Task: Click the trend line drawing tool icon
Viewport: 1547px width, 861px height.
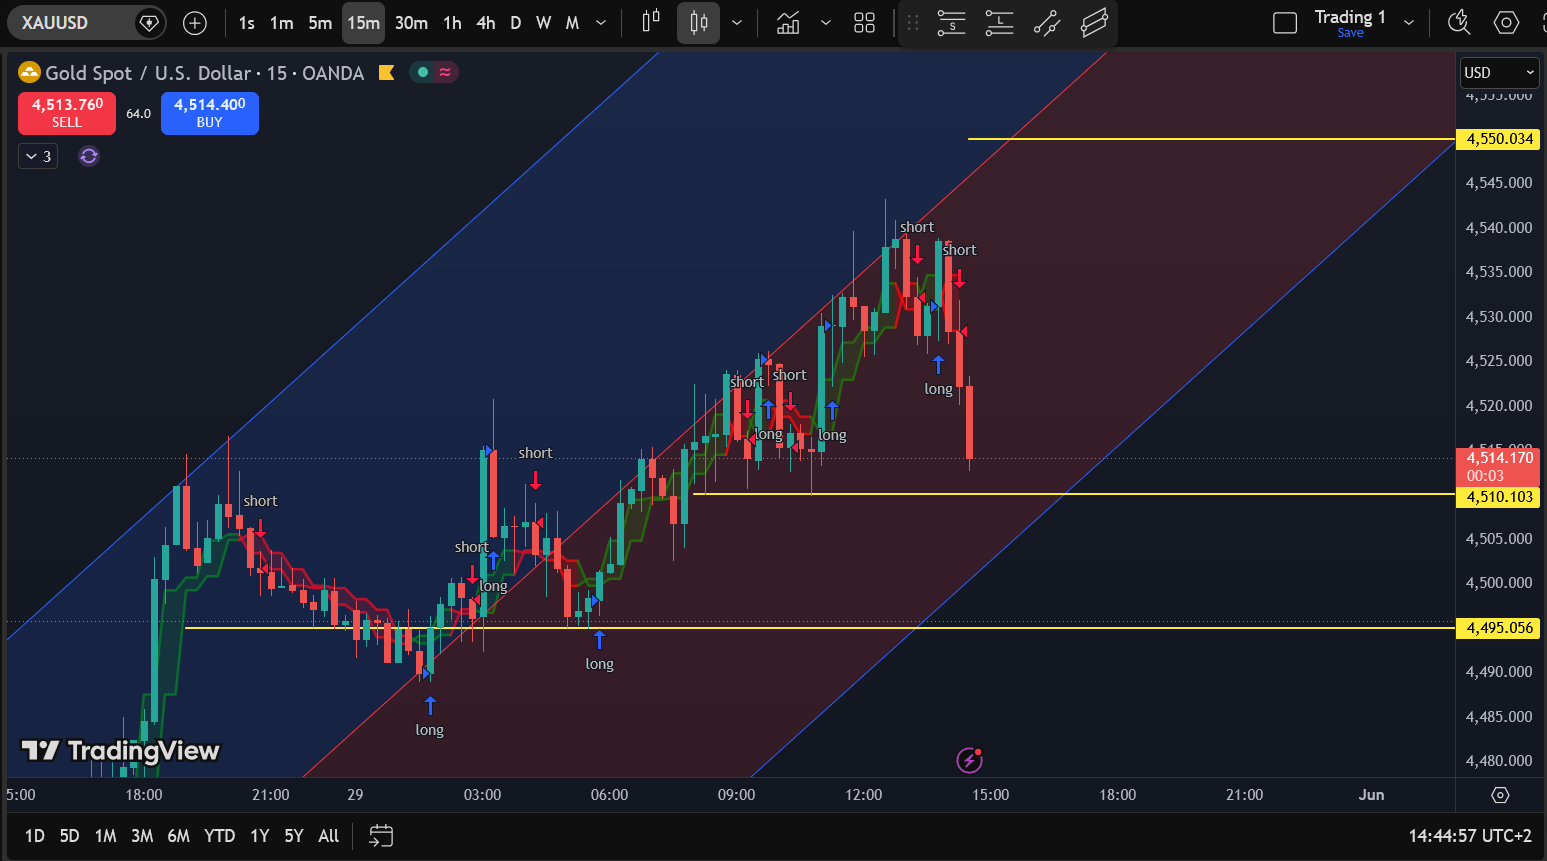Action: (x=1047, y=22)
